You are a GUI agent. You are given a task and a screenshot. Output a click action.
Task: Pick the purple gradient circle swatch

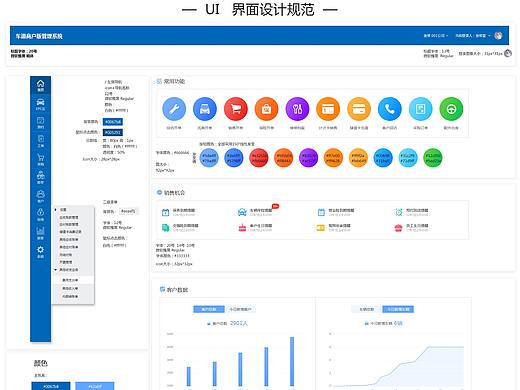pyautogui.click(x=308, y=158)
